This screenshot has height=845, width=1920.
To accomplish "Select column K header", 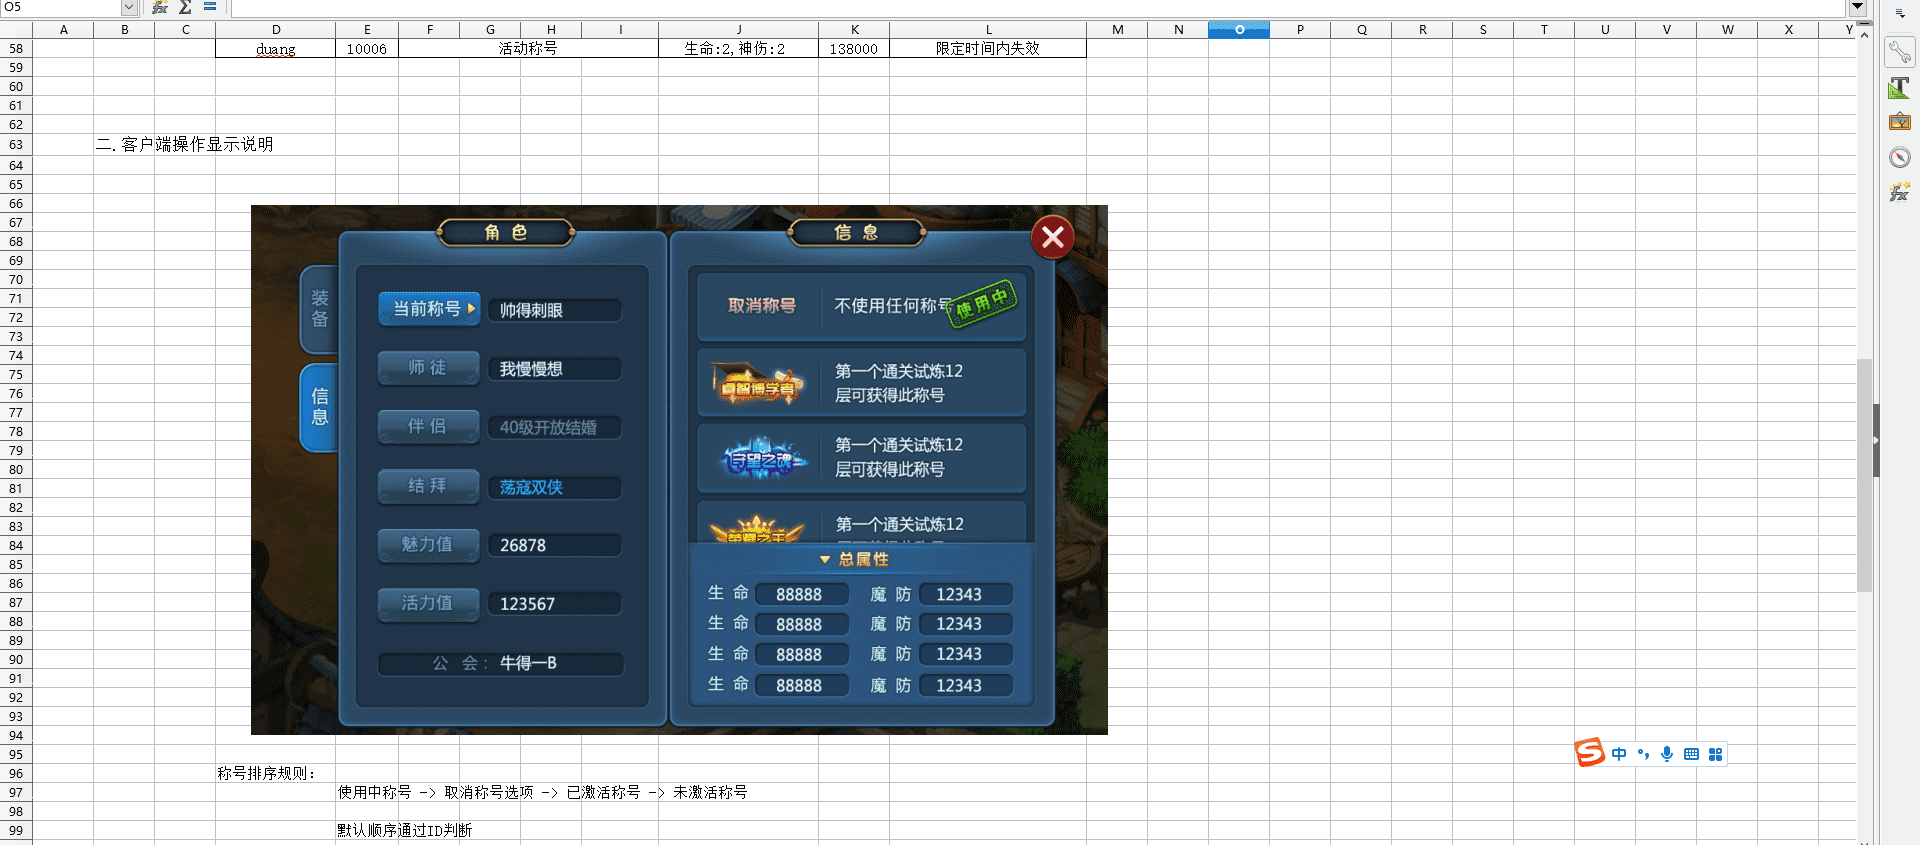I will click(x=854, y=30).
